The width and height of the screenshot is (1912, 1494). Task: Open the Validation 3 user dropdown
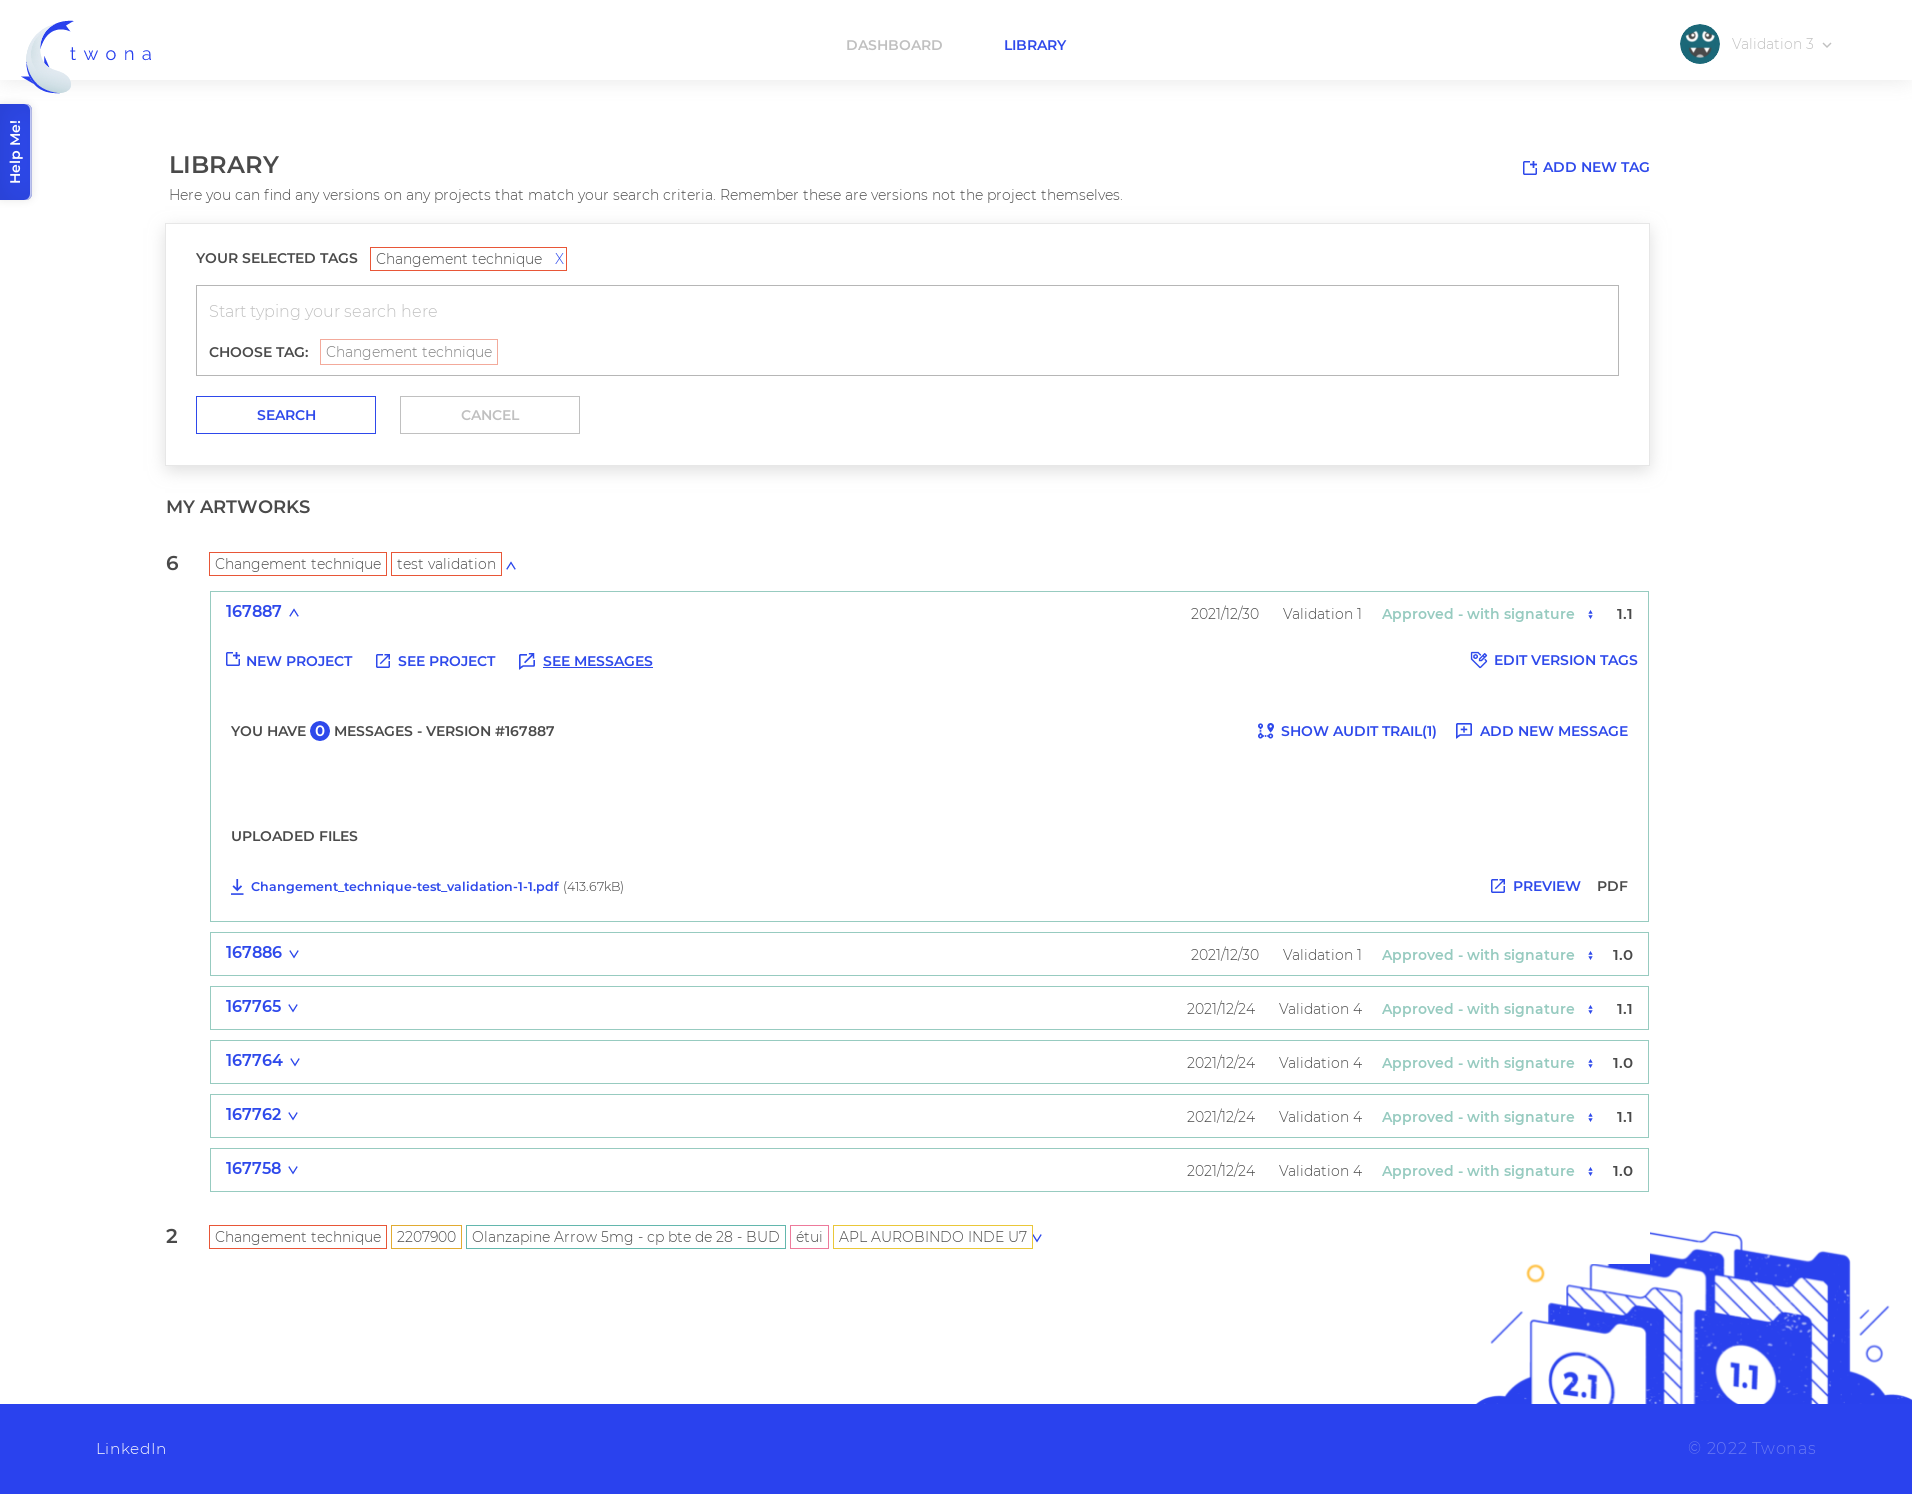(1756, 44)
